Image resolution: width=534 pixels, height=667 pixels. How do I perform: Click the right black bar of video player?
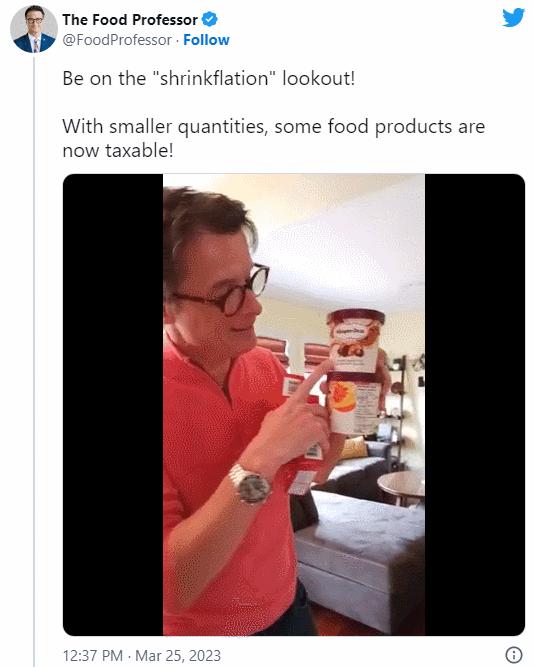pyautogui.click(x=474, y=405)
